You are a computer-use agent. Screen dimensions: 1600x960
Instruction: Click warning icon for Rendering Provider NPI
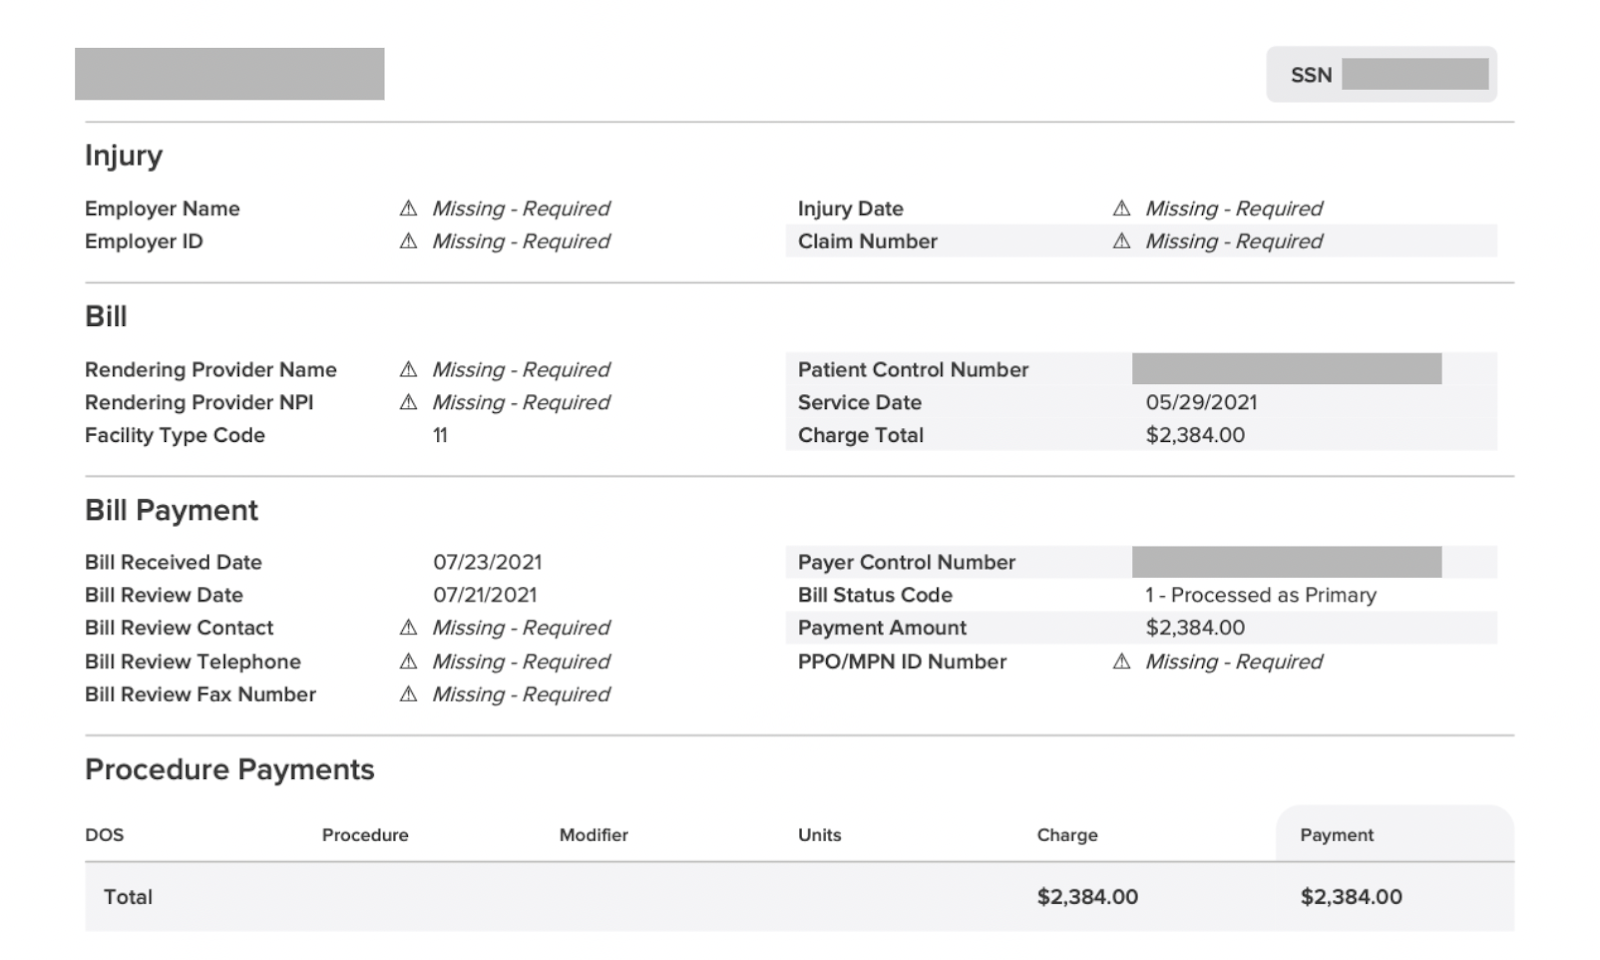click(x=408, y=402)
